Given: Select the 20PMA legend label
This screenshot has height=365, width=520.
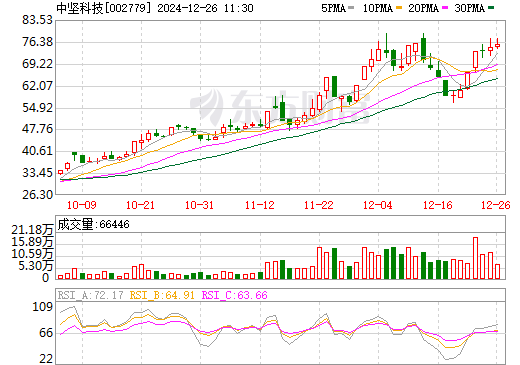Looking at the screenshot, I should (423, 8).
